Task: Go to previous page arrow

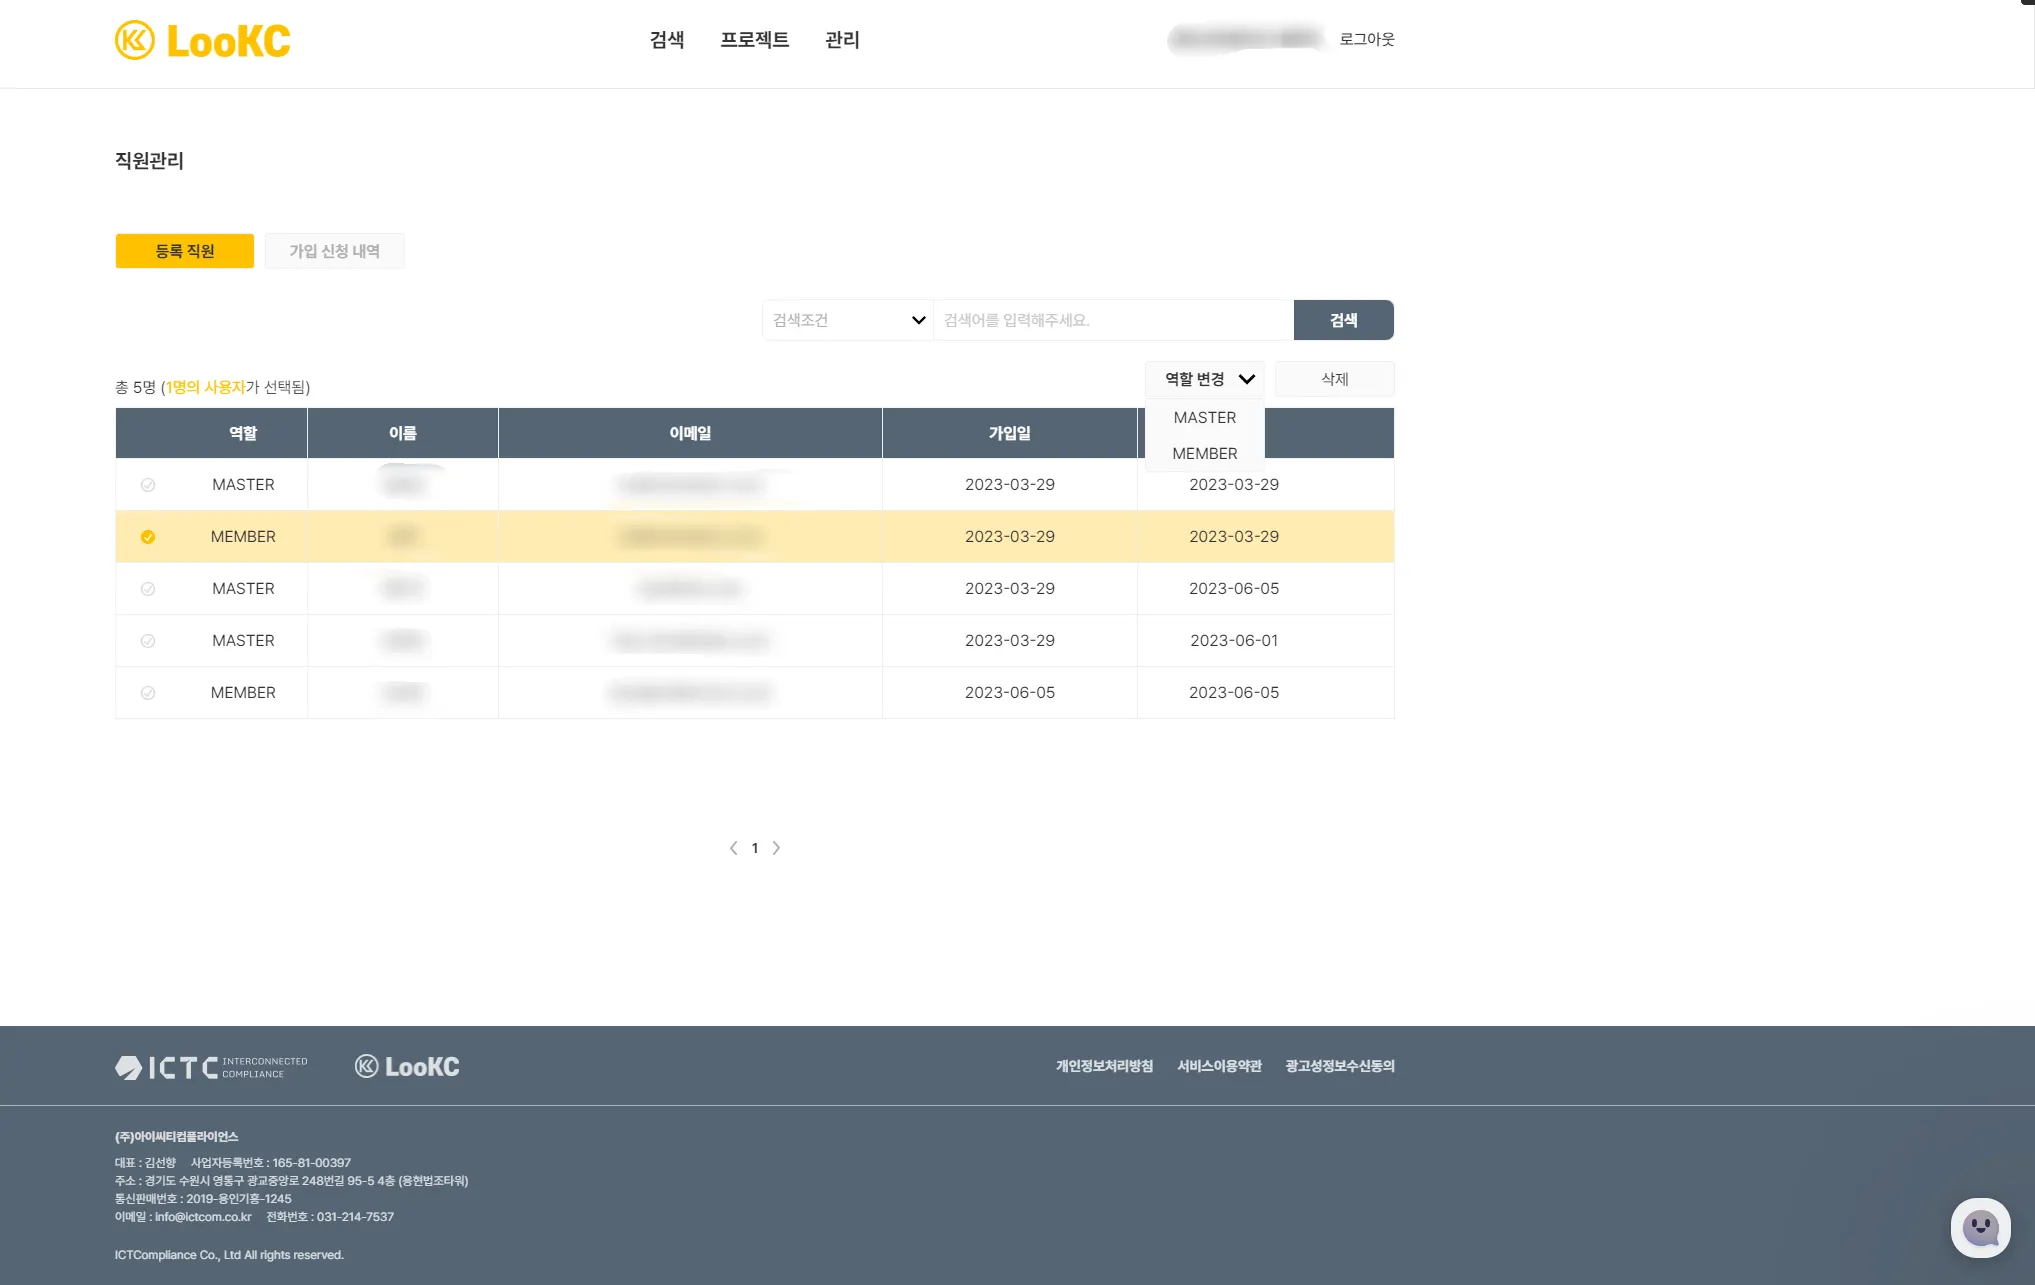Action: point(733,848)
